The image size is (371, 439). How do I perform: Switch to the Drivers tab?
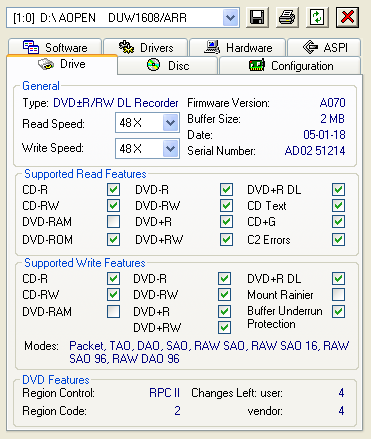coord(146,47)
